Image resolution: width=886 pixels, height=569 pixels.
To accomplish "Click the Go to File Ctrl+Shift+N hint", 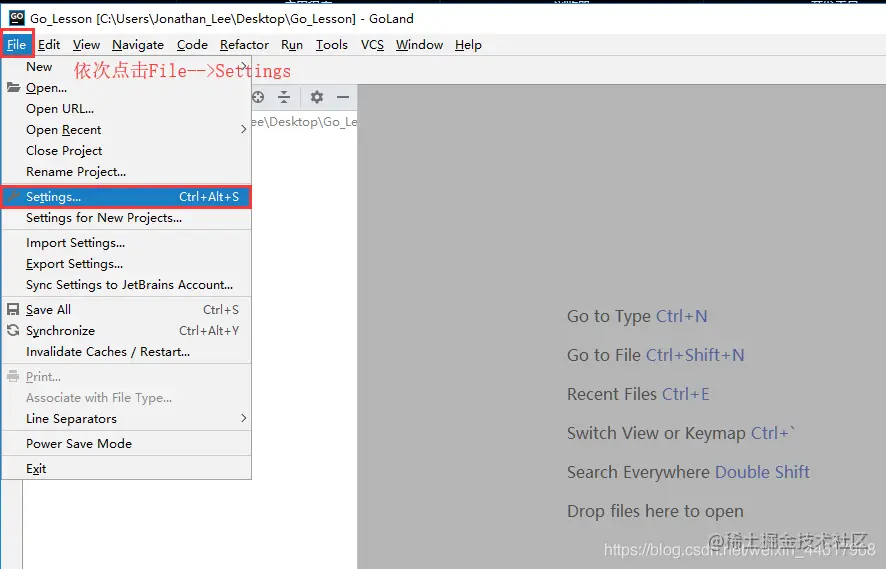I will click(x=655, y=355).
